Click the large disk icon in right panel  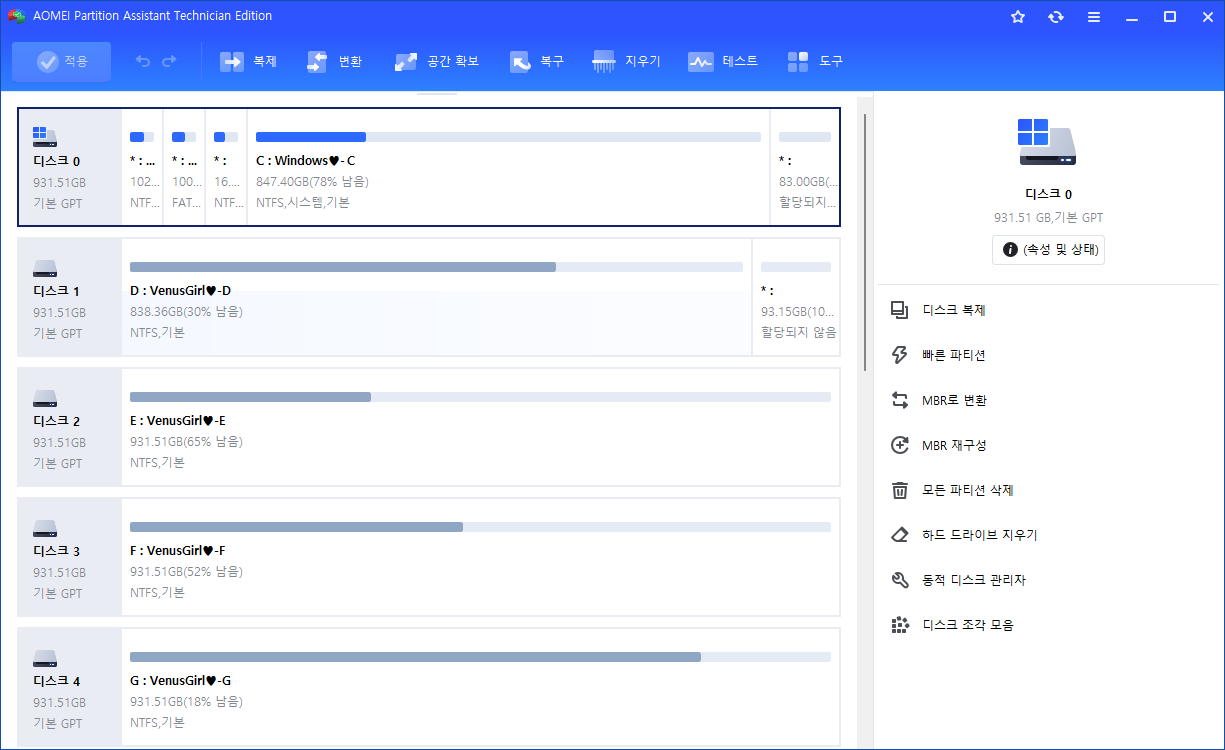pos(1047,142)
